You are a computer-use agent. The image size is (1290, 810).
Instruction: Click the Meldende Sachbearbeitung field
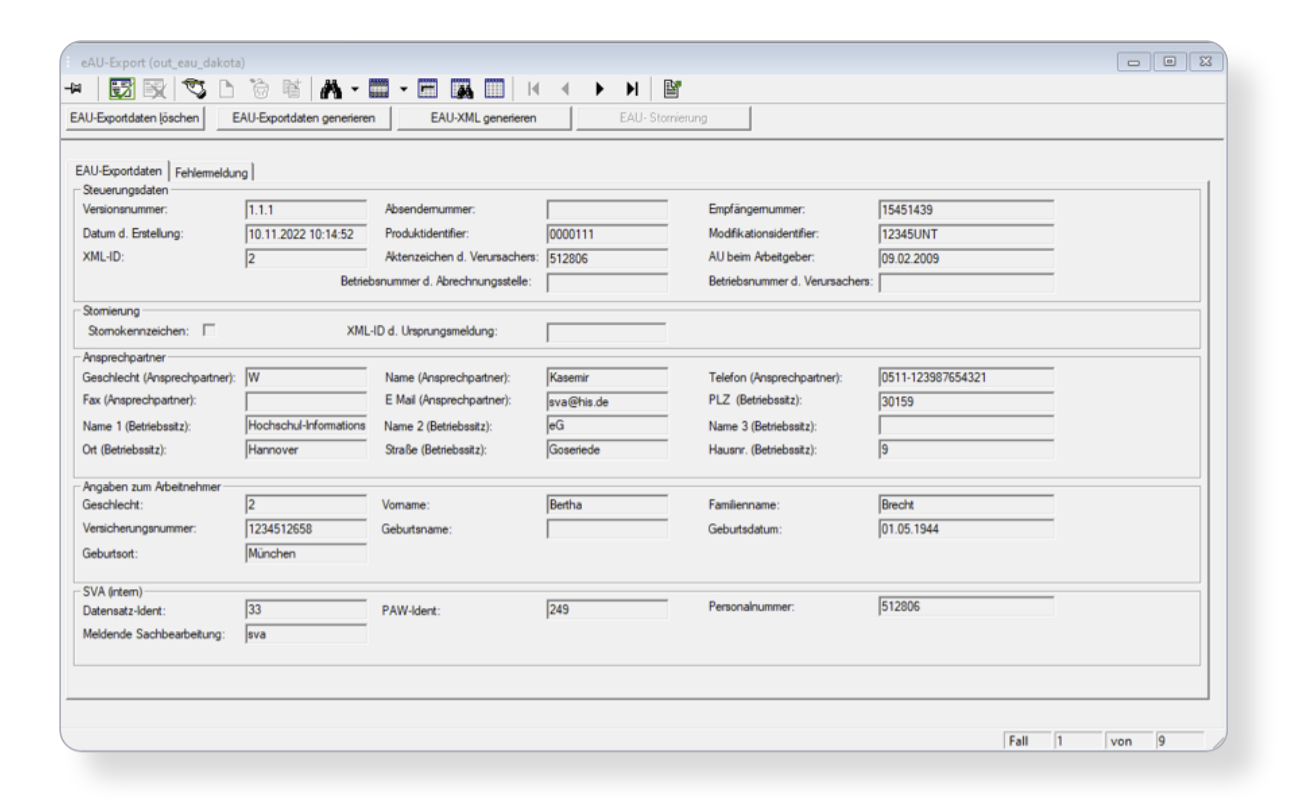[306, 633]
